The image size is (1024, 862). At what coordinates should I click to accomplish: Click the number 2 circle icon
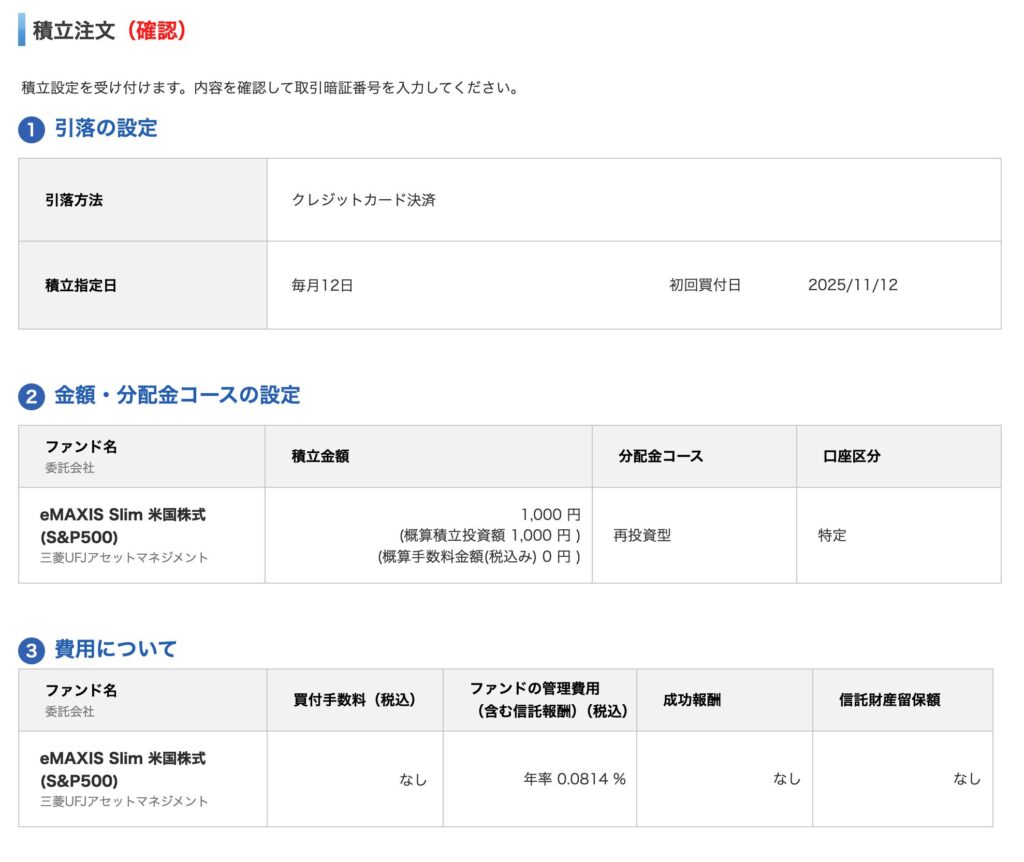click(x=31, y=397)
